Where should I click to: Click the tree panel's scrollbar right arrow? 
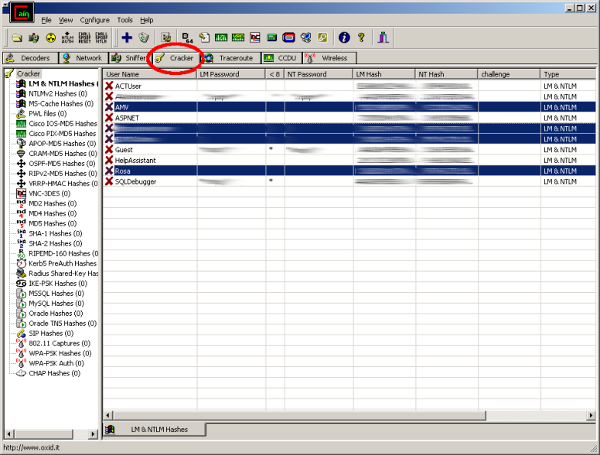(93, 434)
